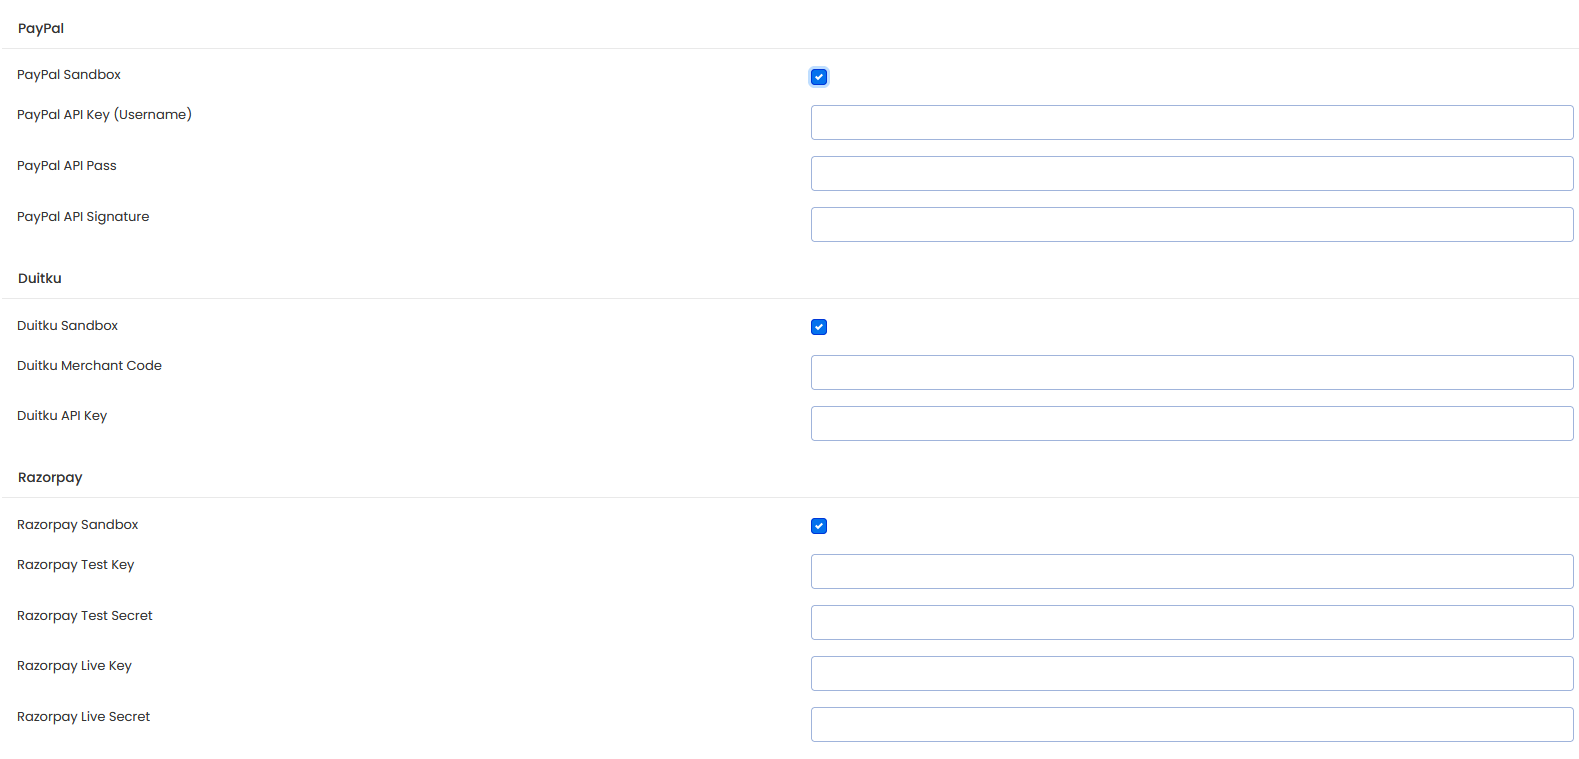Viewport: 1579px width, 759px height.
Task: Click the PayPal section heading
Action: 41,28
